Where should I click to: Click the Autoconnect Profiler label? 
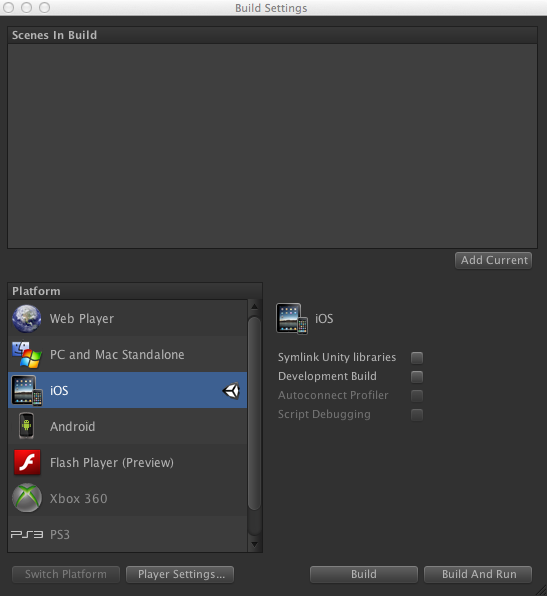333,395
